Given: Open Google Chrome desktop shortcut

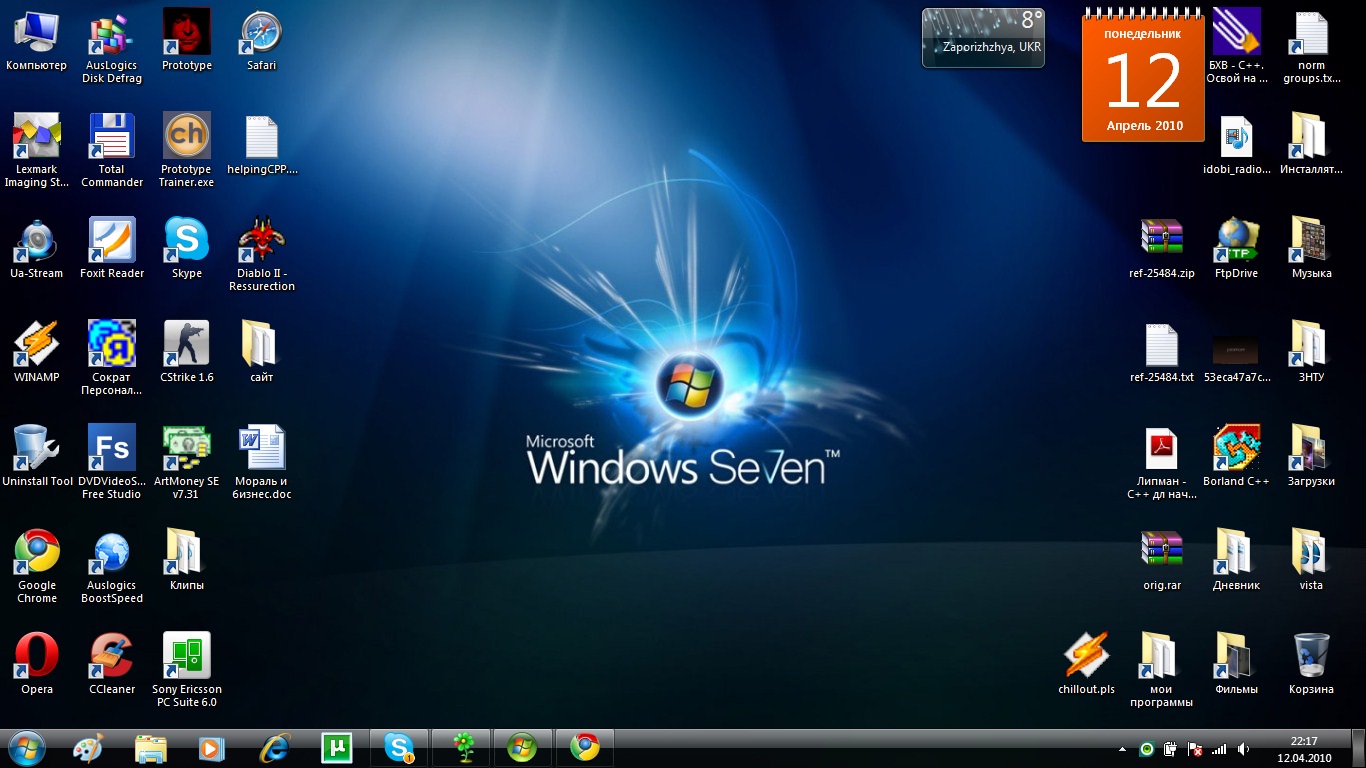Looking at the screenshot, I should 36,566.
